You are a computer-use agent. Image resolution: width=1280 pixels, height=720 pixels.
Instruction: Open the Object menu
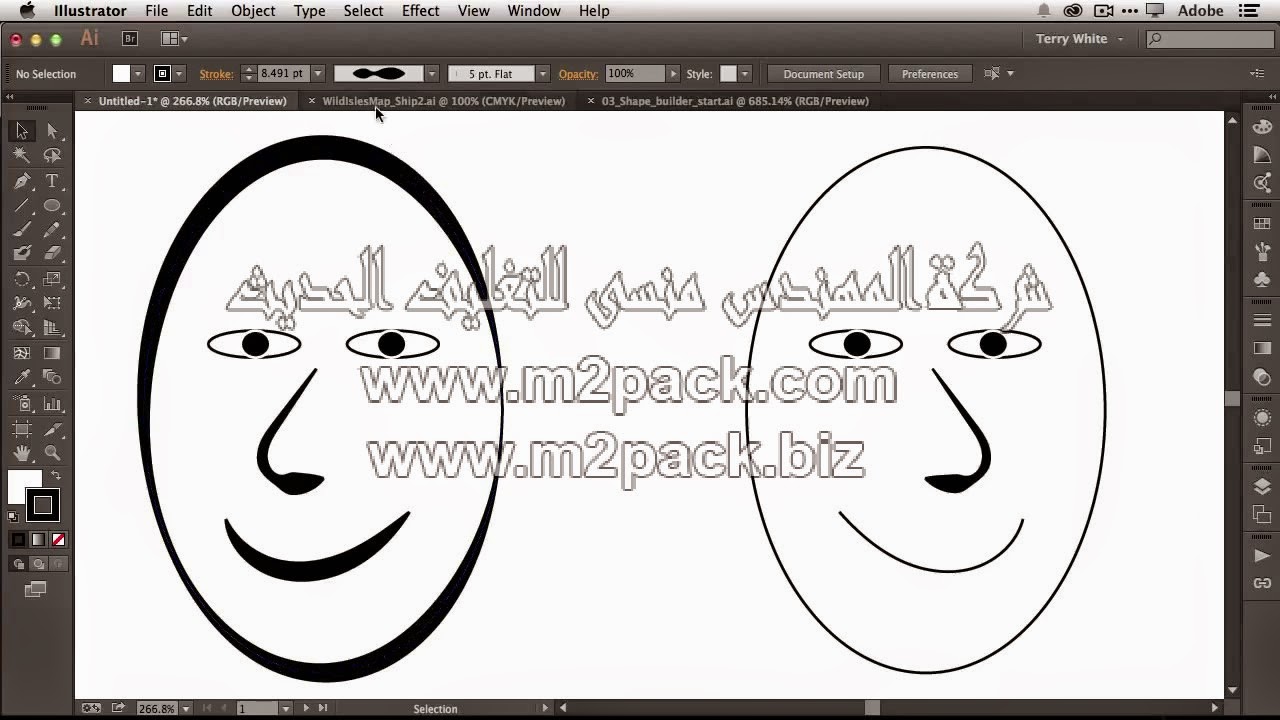click(253, 10)
